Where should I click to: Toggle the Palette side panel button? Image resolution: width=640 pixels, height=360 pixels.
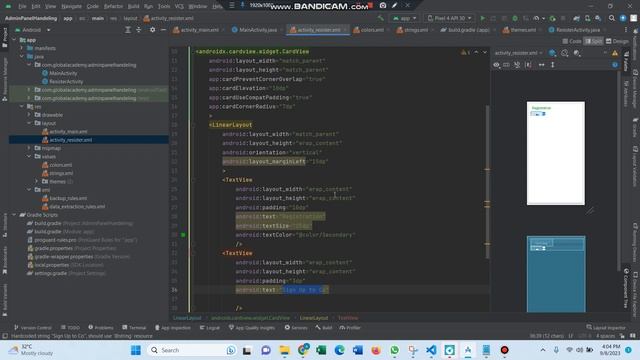pyautogui.click(x=627, y=61)
